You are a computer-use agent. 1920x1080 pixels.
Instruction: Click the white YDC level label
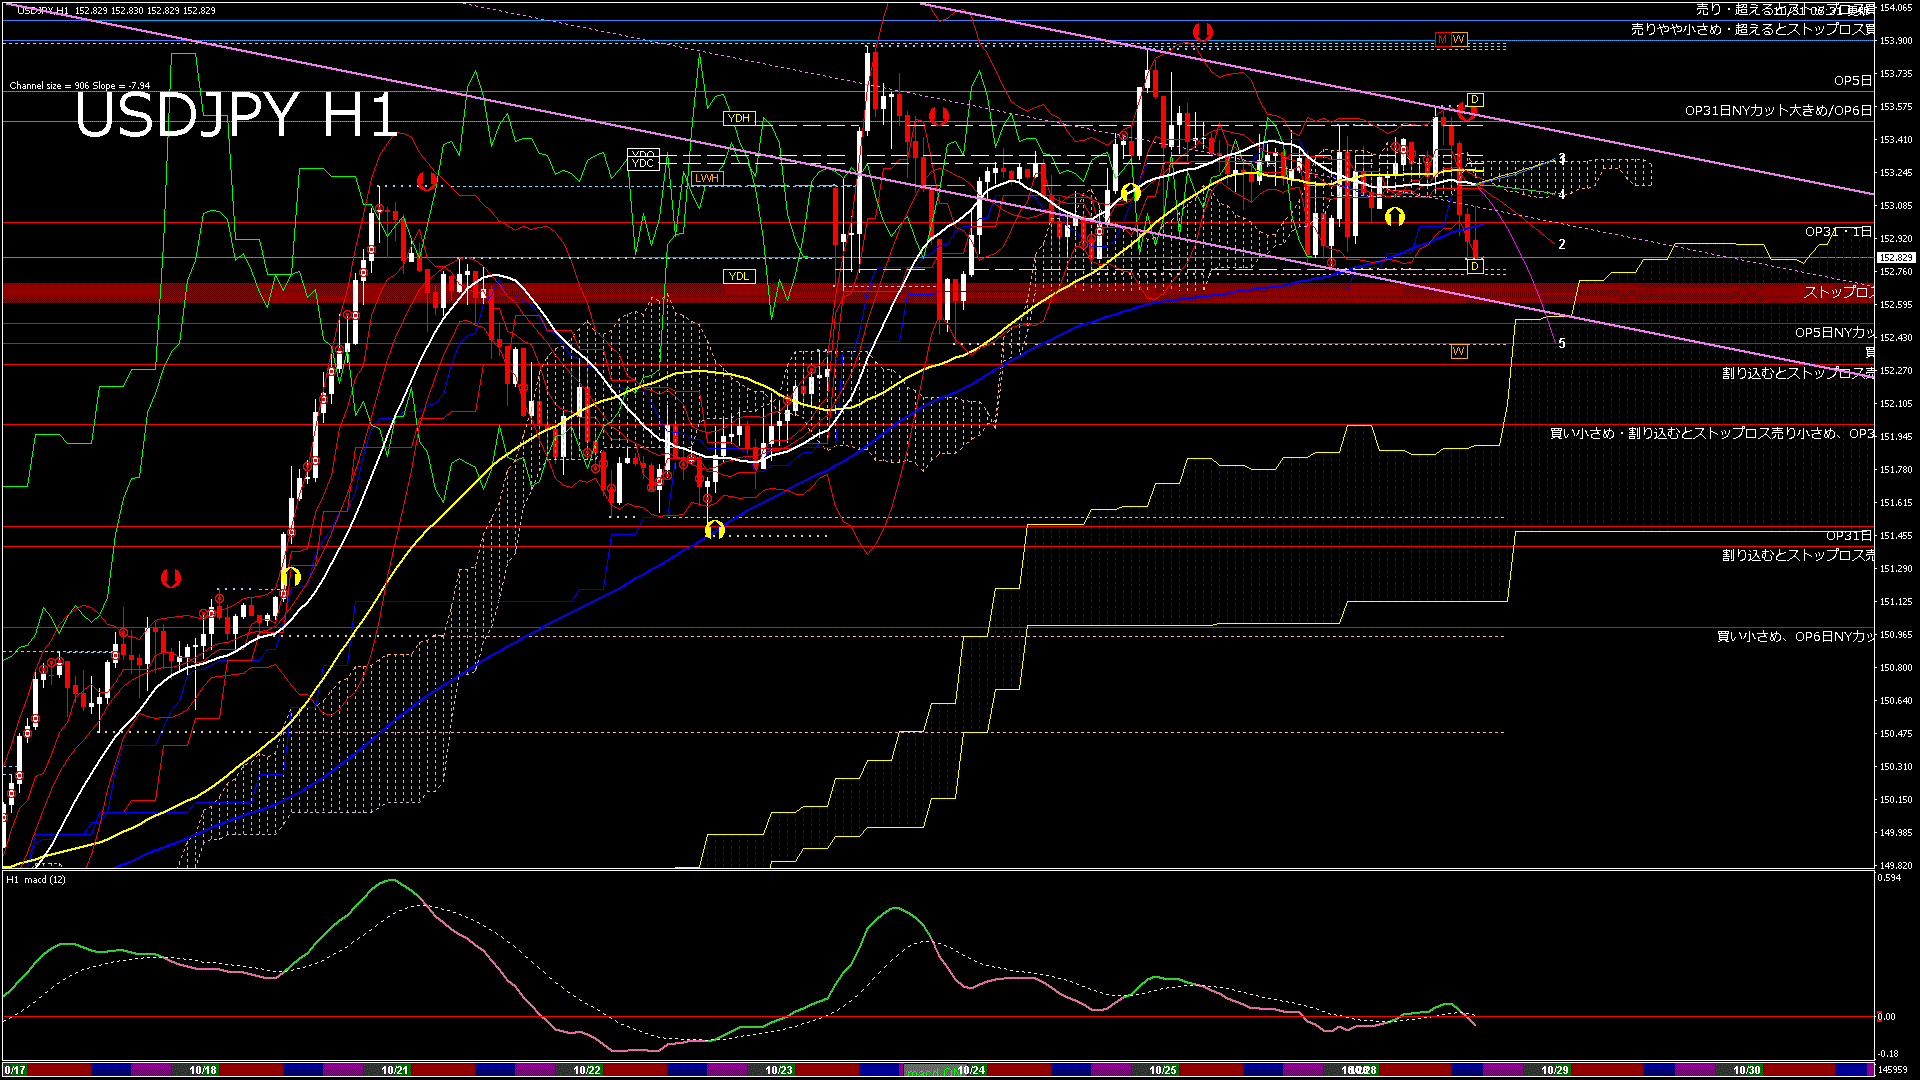(x=643, y=164)
